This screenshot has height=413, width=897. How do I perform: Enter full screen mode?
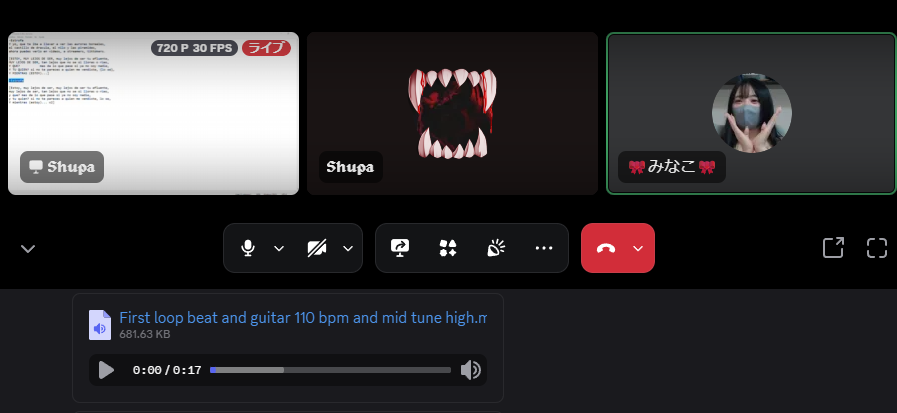876,248
